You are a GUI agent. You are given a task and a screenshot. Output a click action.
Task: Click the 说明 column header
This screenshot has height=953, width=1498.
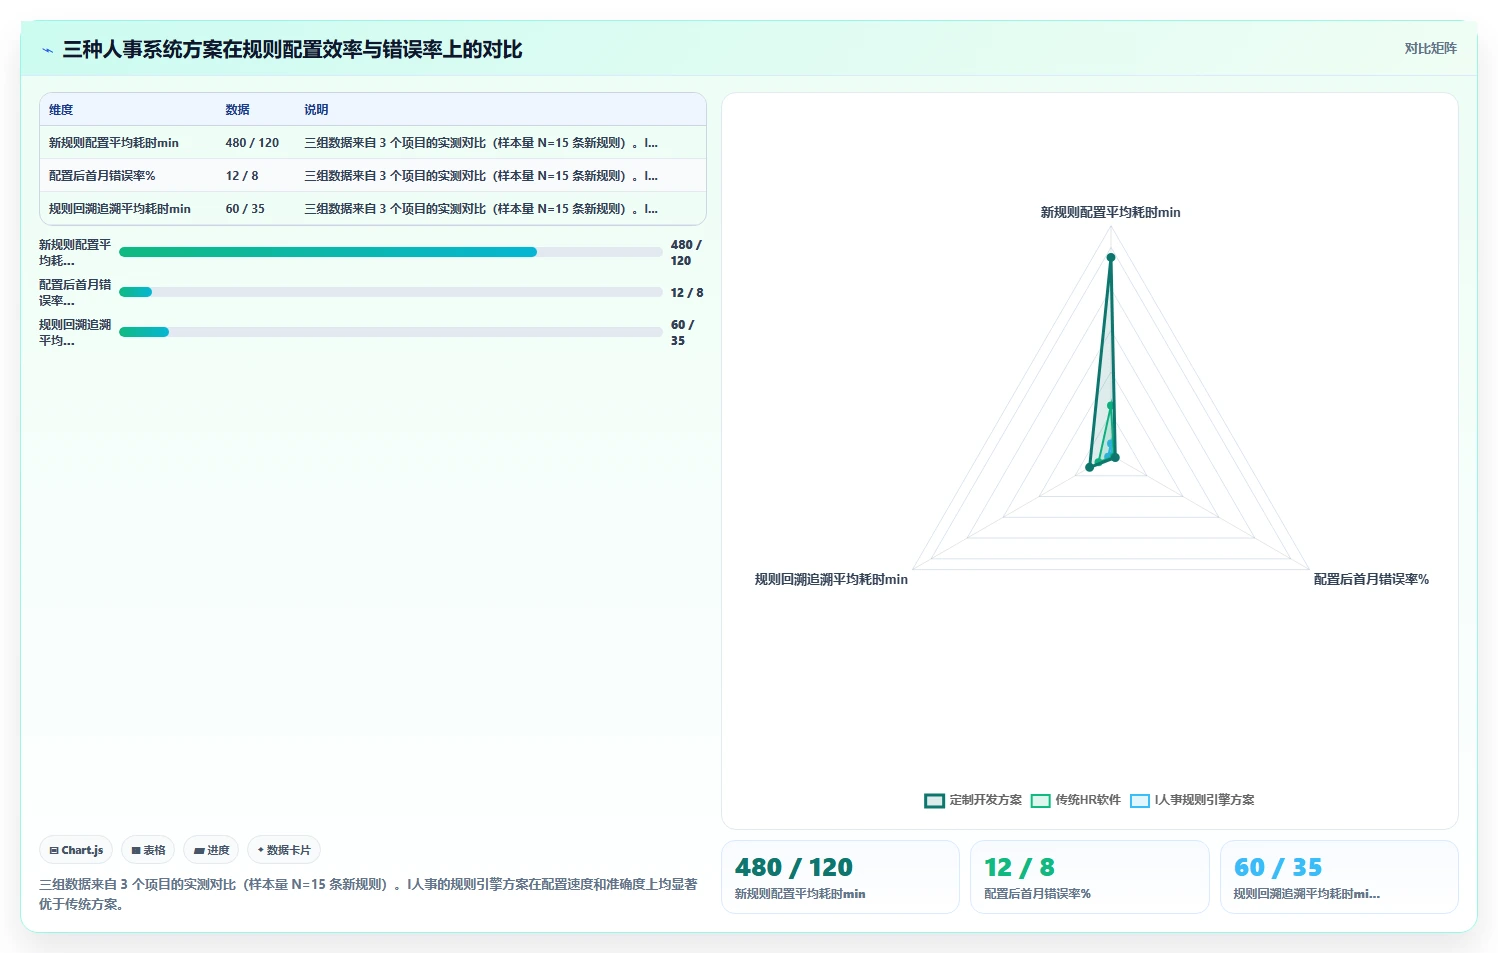tap(316, 110)
